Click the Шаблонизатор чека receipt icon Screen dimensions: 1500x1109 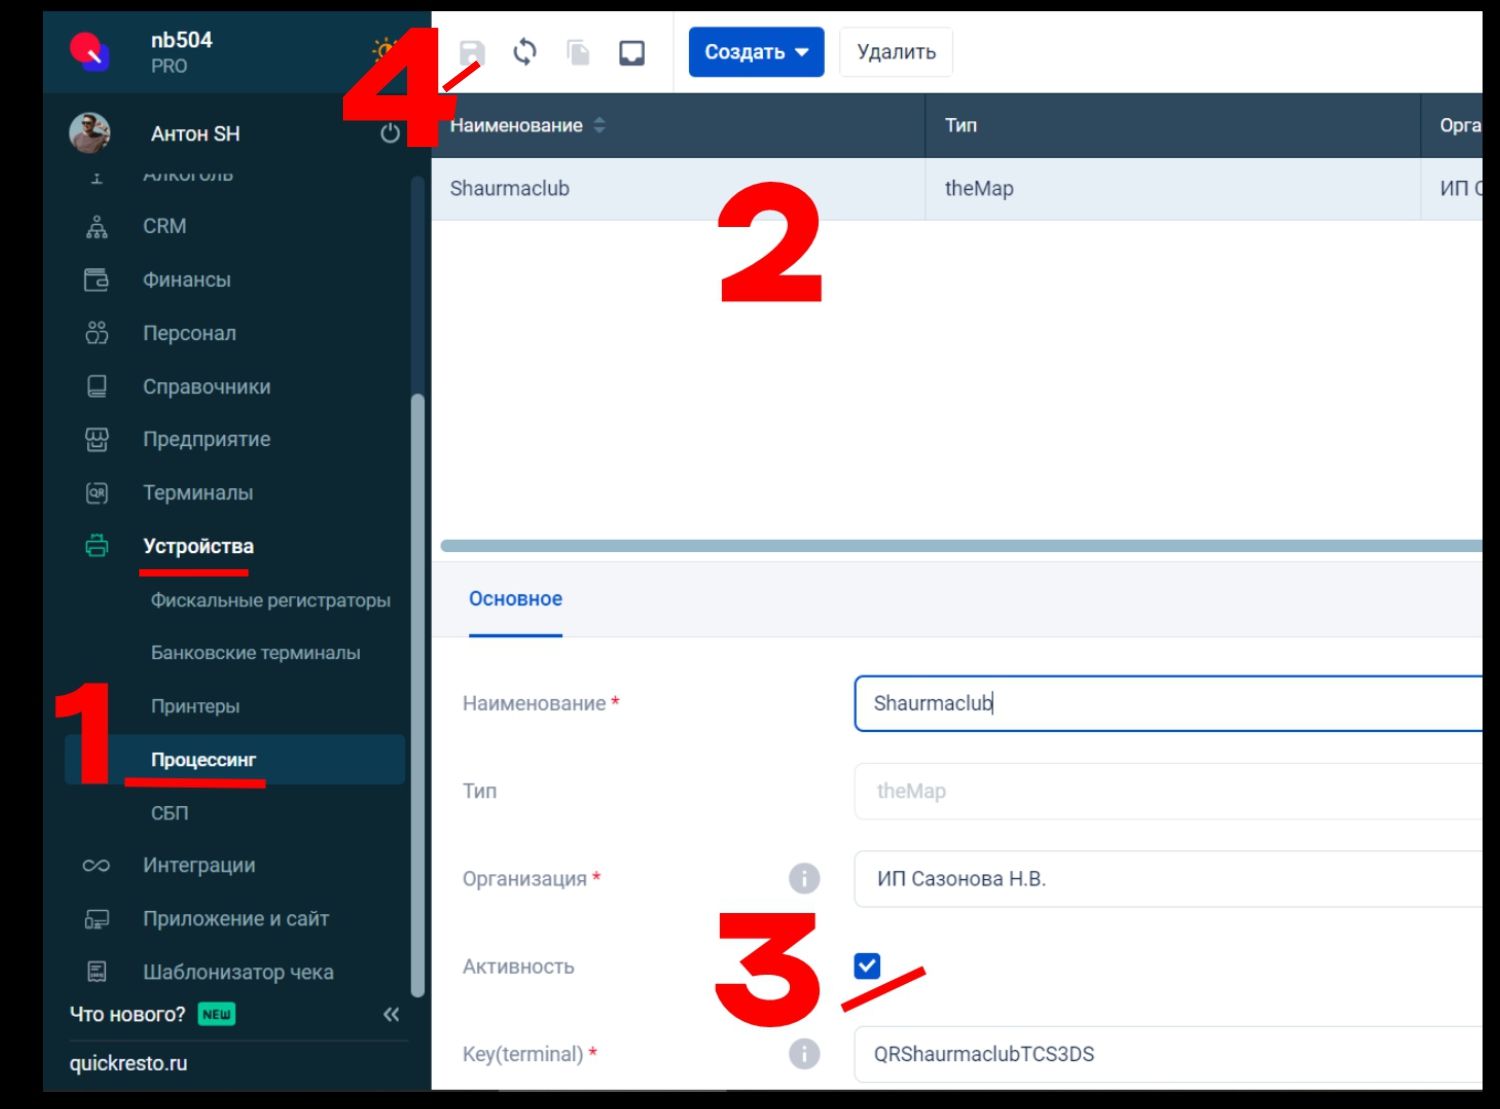[97, 972]
